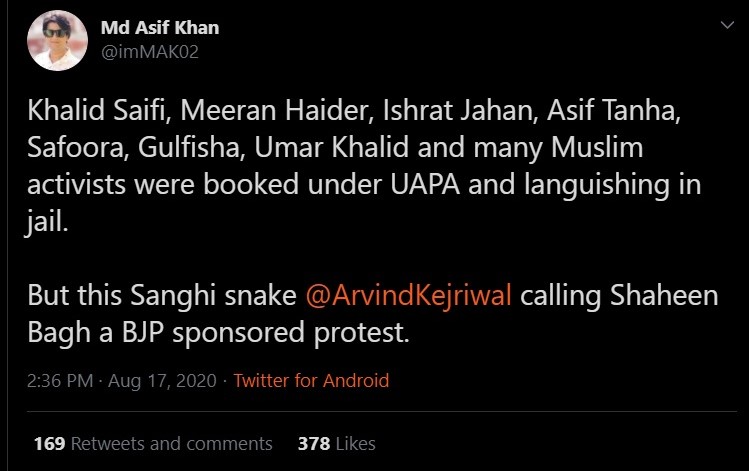View the 169 Retweets and comments

152,443
